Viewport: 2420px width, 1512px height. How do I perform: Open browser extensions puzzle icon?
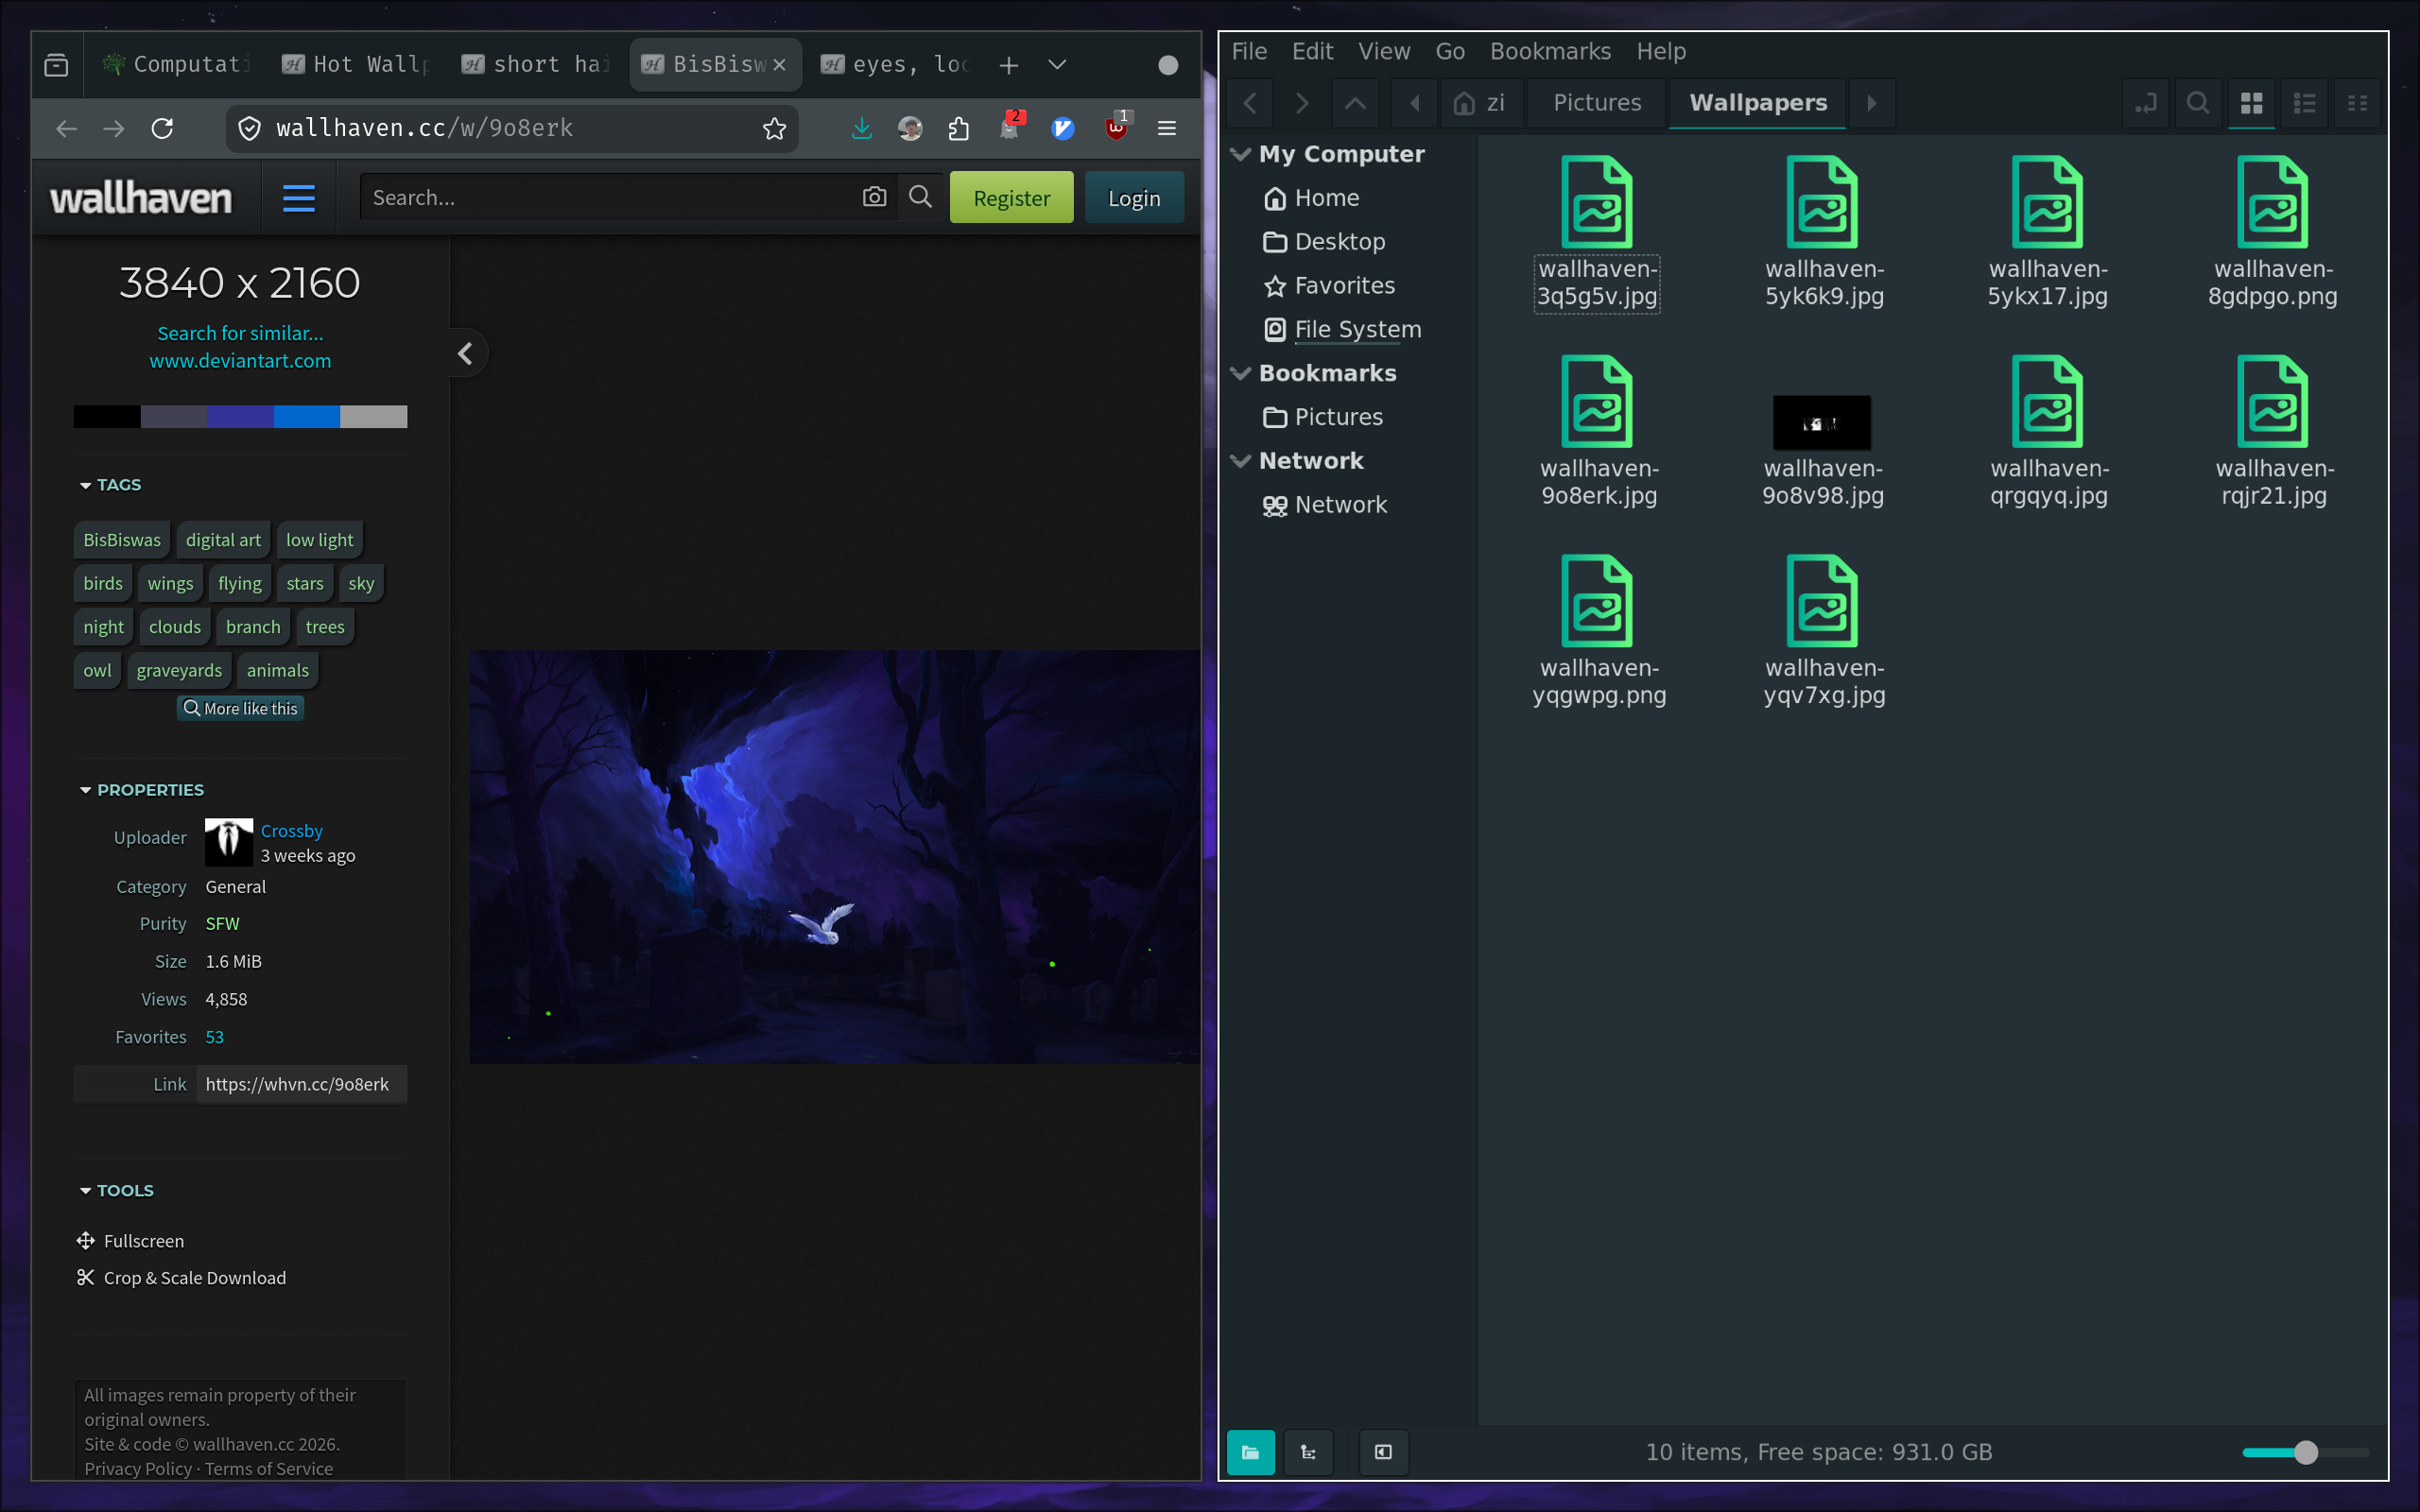coord(958,129)
